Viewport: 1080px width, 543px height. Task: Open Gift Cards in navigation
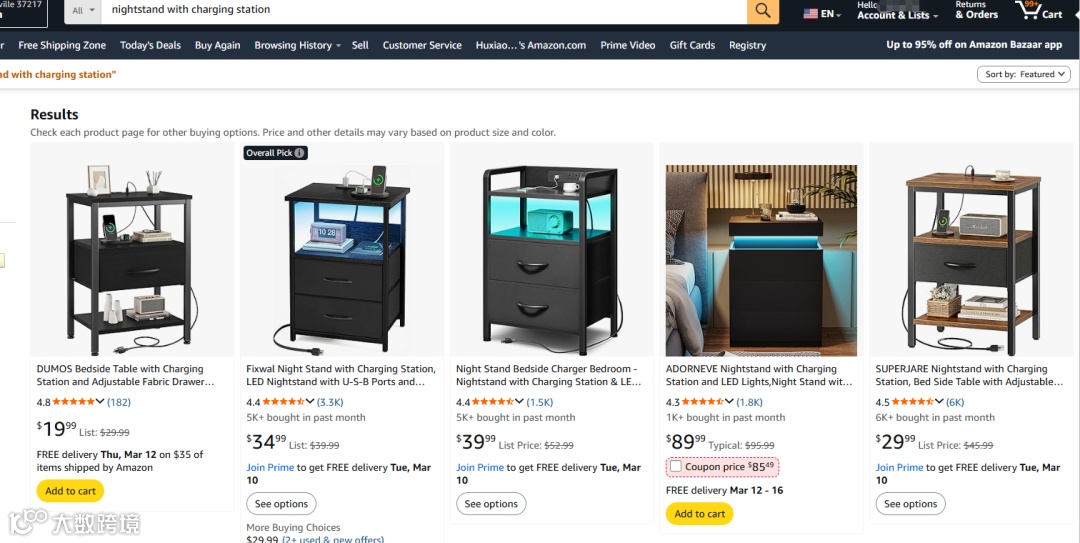point(692,45)
